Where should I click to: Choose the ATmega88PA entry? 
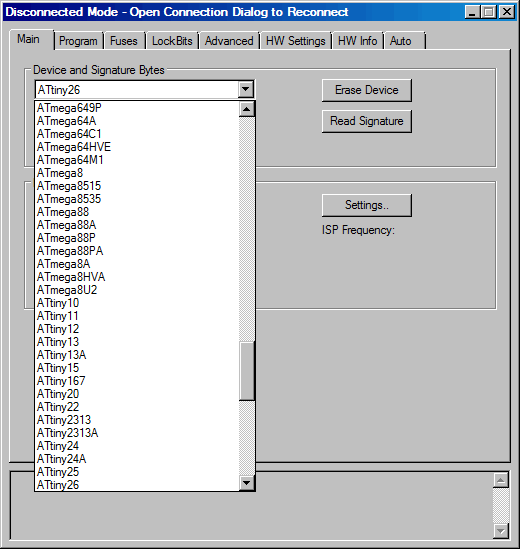(137, 251)
